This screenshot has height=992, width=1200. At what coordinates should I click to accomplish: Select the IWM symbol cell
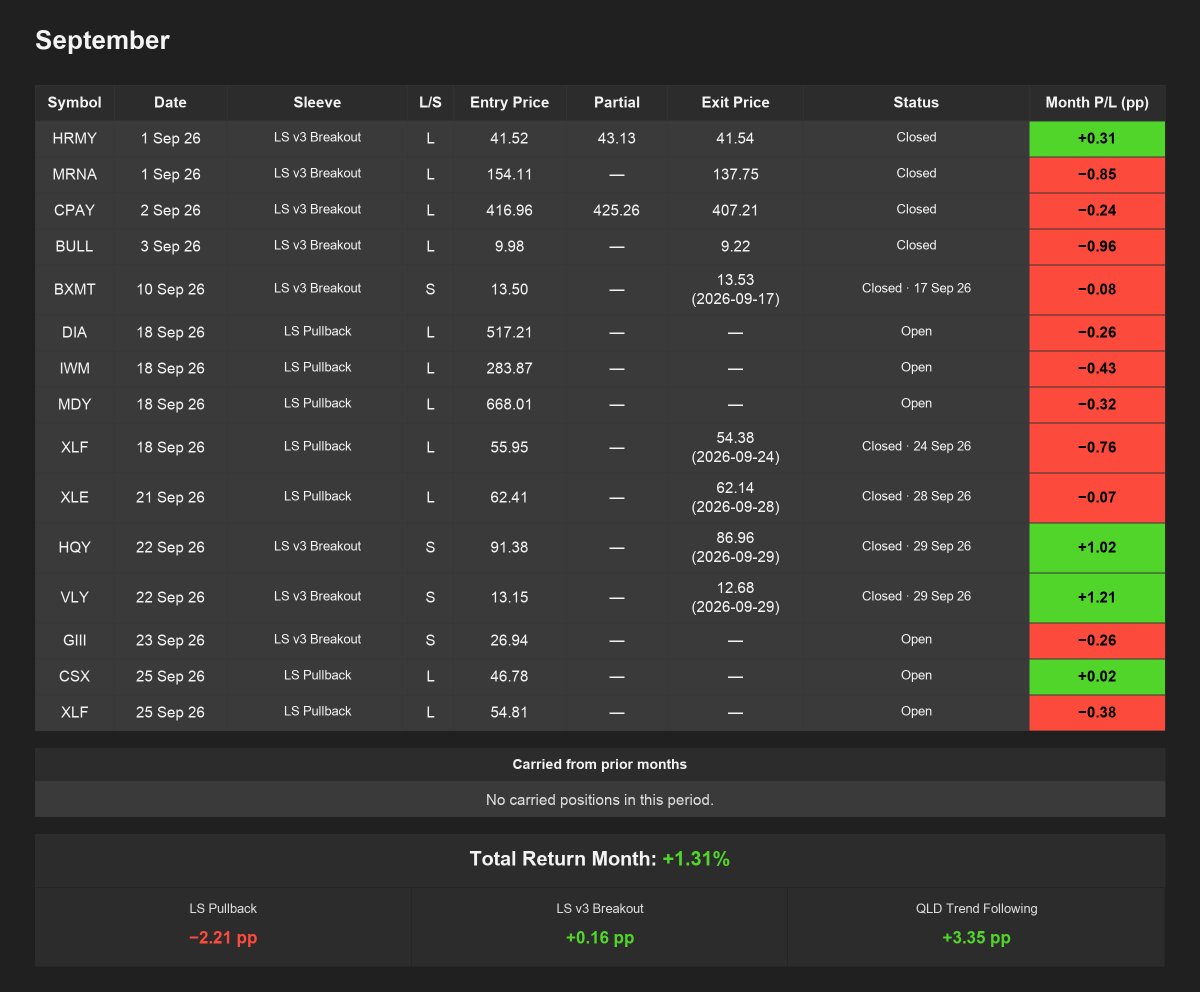[75, 368]
